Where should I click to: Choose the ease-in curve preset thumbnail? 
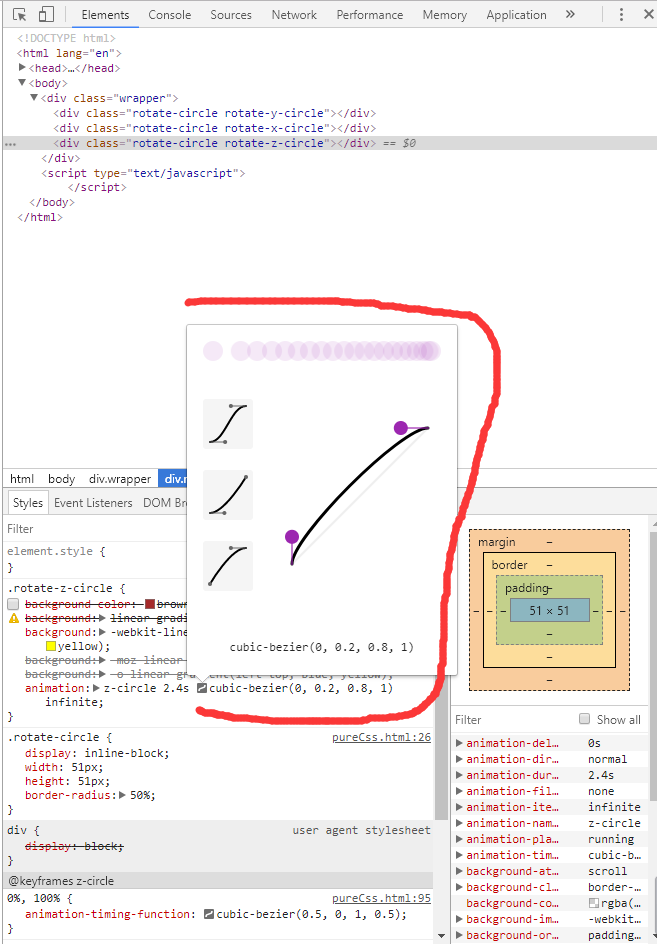[228, 495]
